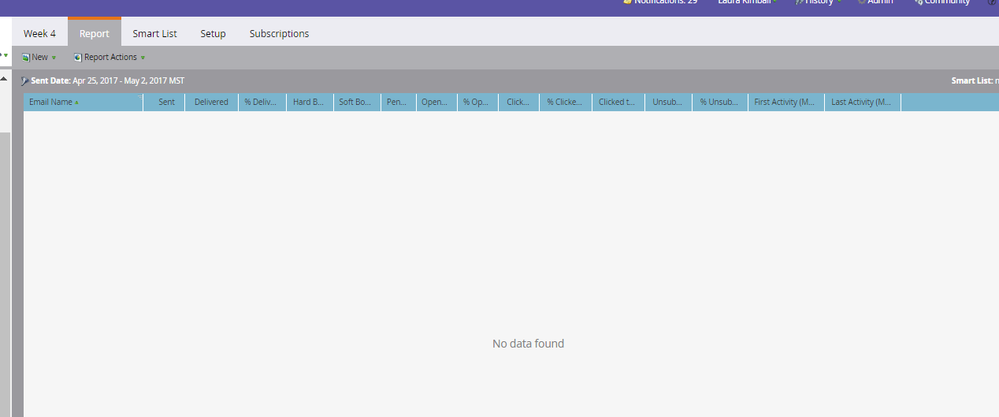Click the Report Actions pie chart icon
This screenshot has width=999, height=417.
coord(78,57)
